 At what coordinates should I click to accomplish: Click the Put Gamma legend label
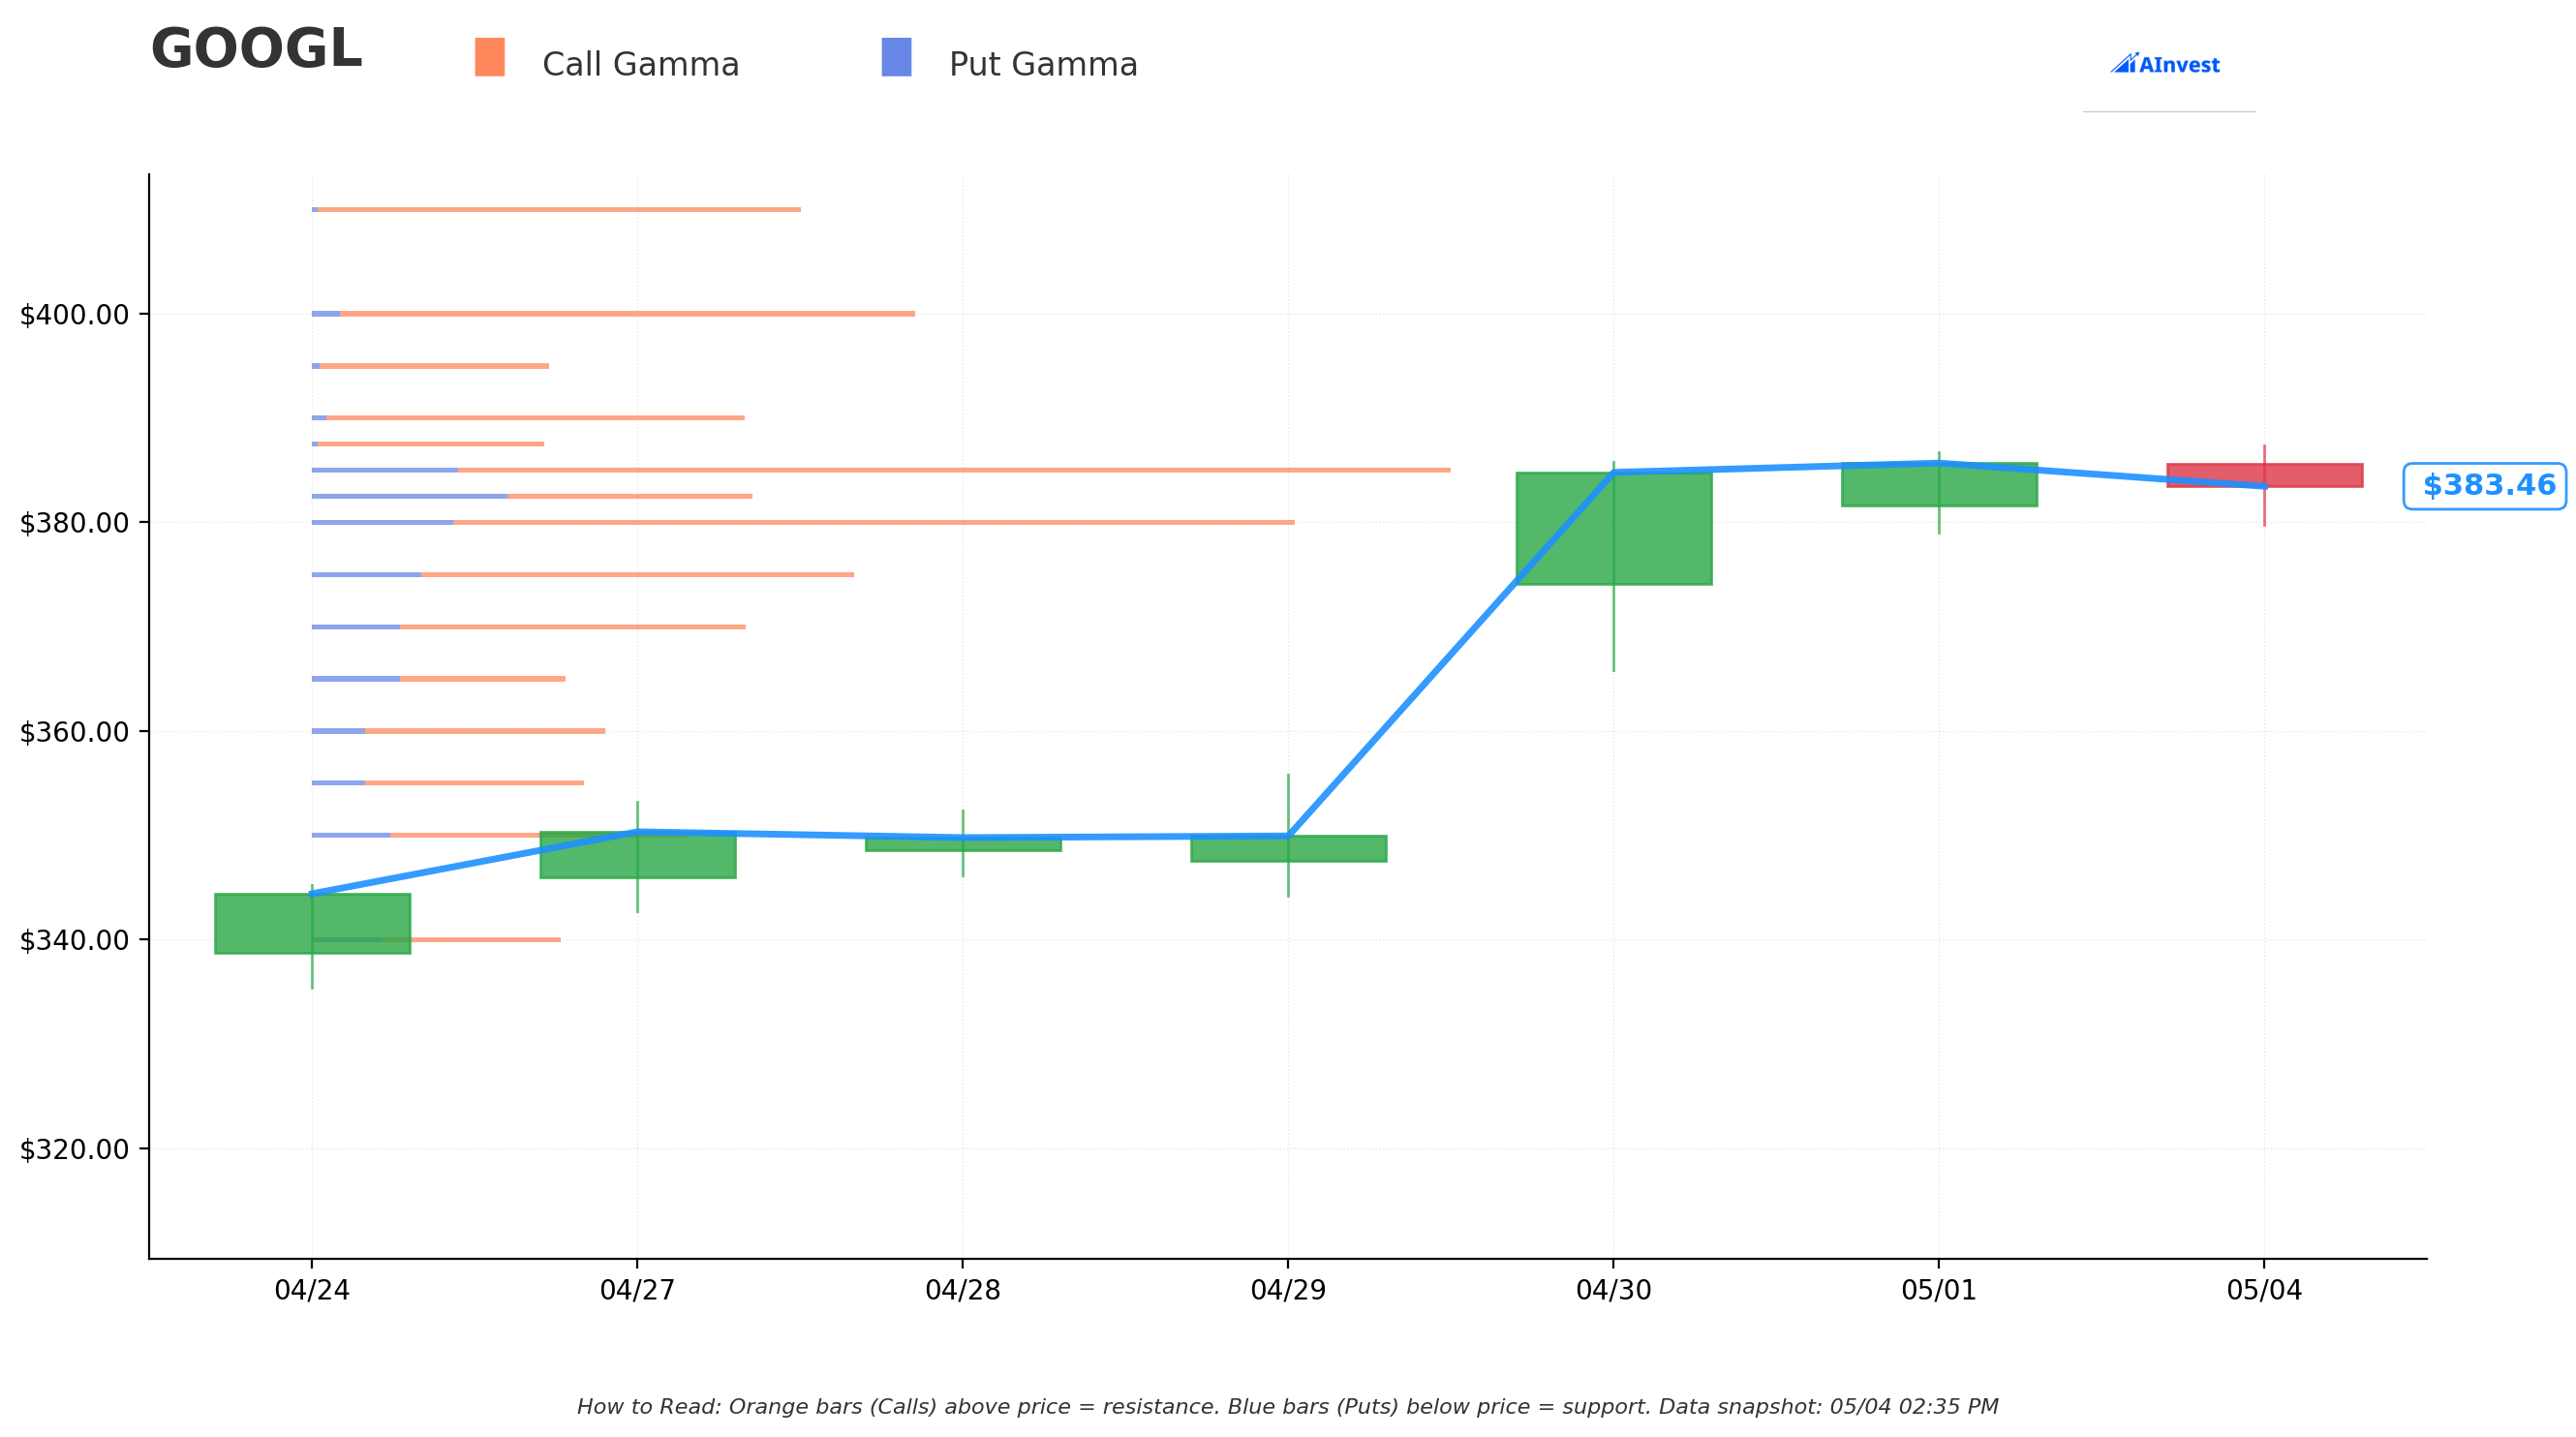tap(1043, 65)
